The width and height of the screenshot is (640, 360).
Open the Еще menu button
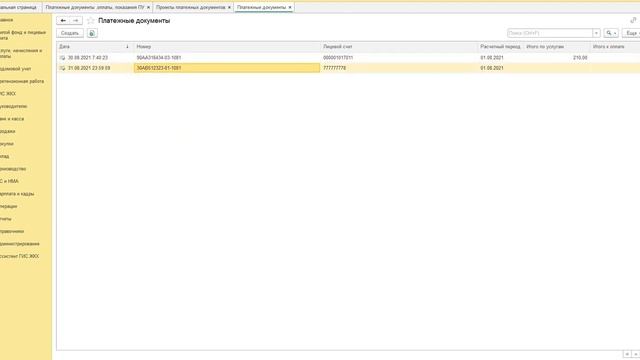click(x=632, y=33)
